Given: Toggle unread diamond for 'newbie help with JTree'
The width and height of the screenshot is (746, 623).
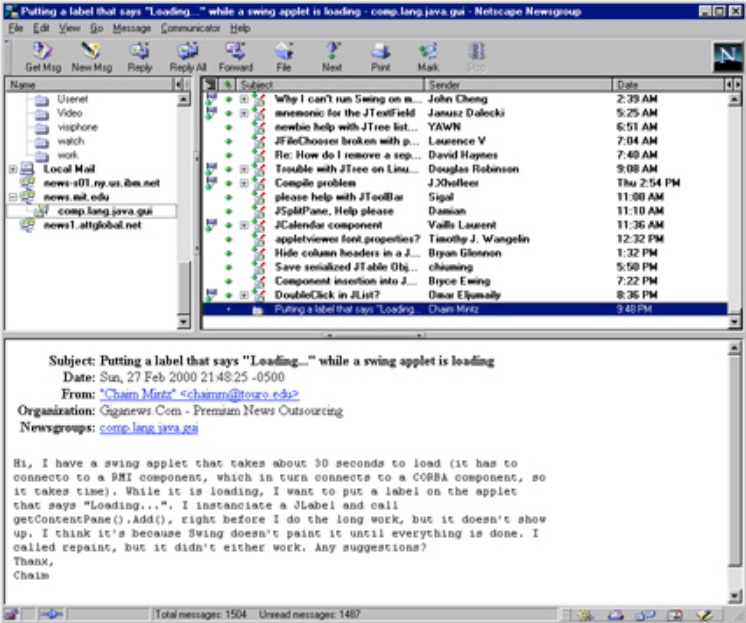Looking at the screenshot, I should click(229, 127).
